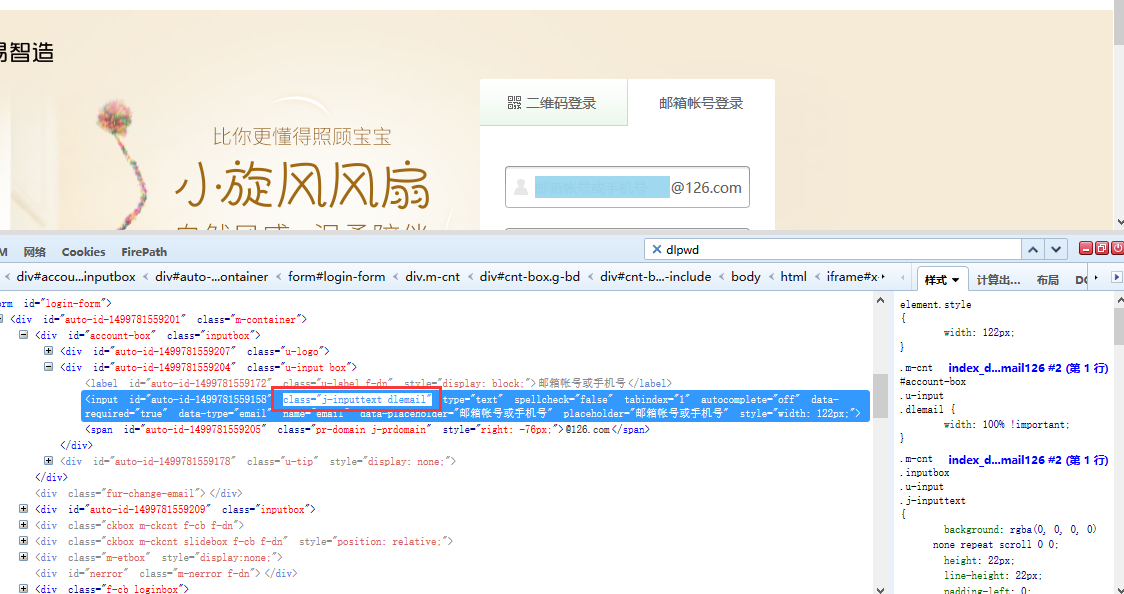Click the user avatar icon in email field
The image size is (1124, 594).
(x=521, y=187)
